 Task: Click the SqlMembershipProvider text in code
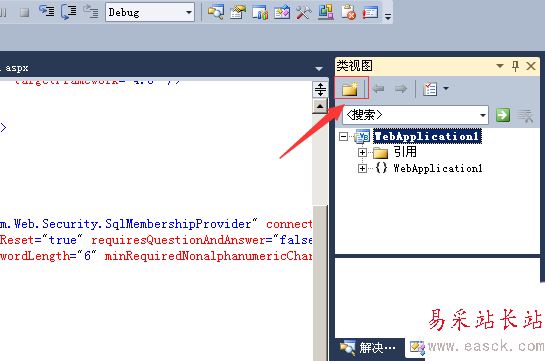point(178,224)
